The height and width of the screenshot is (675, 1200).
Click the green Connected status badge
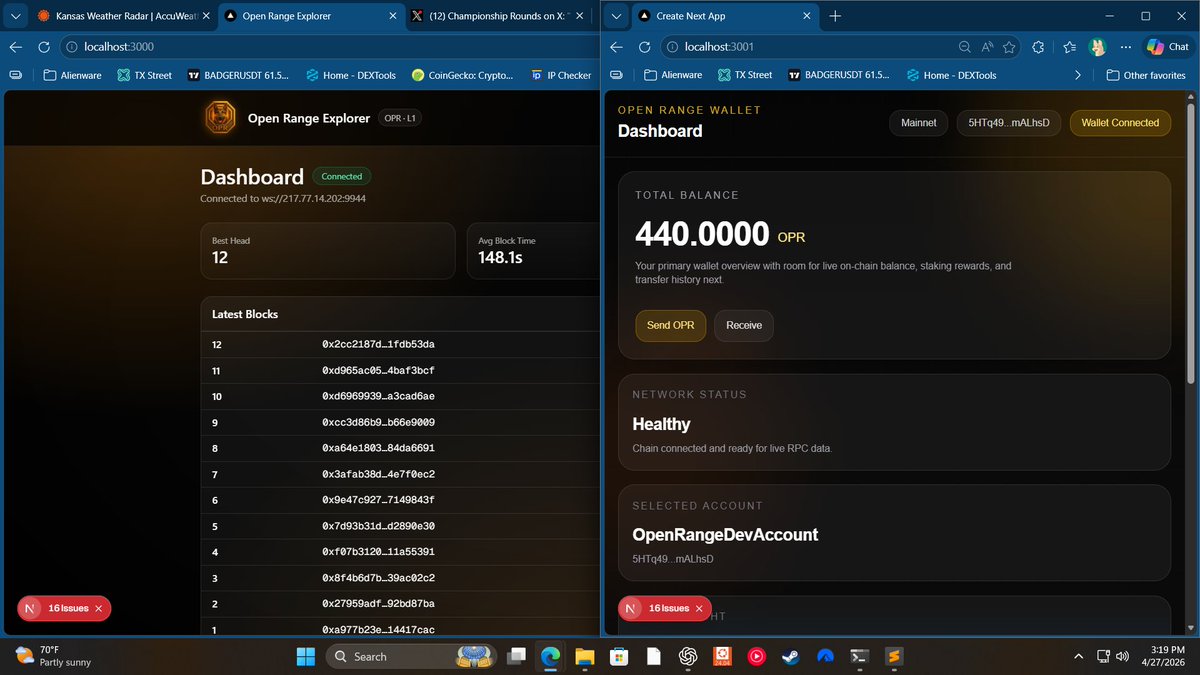point(341,176)
